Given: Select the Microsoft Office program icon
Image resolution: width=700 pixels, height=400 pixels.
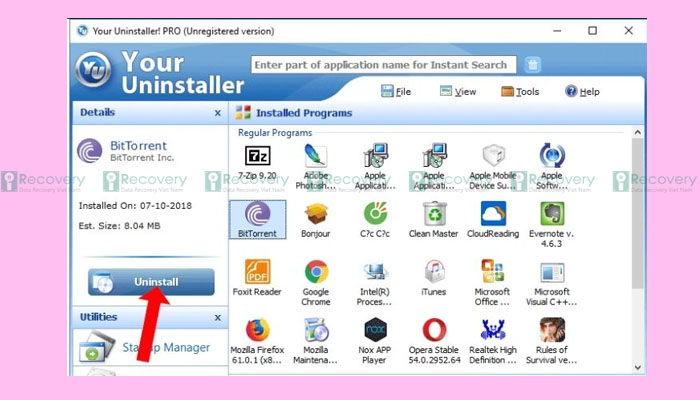Looking at the screenshot, I should (x=493, y=272).
